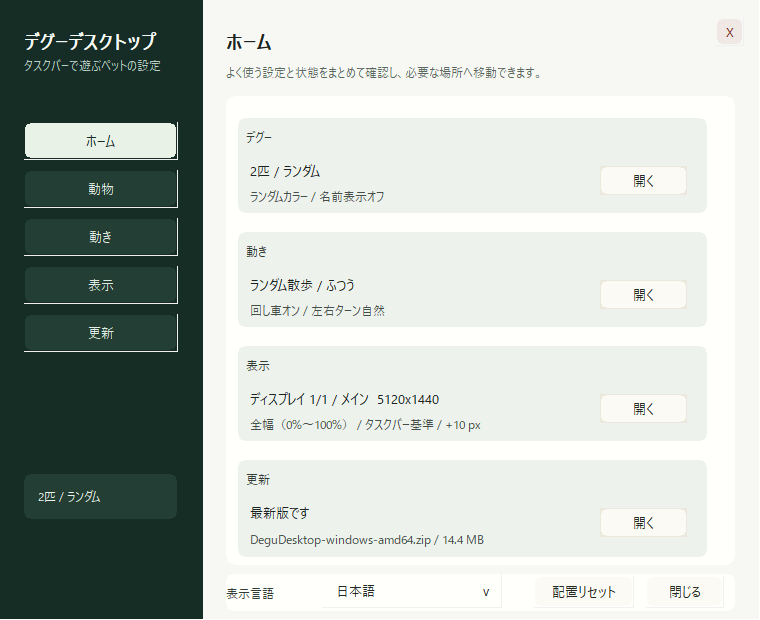Click the text '回し車オン / 左右ターン自然'
Screen dimensions: 760x620
click(317, 311)
